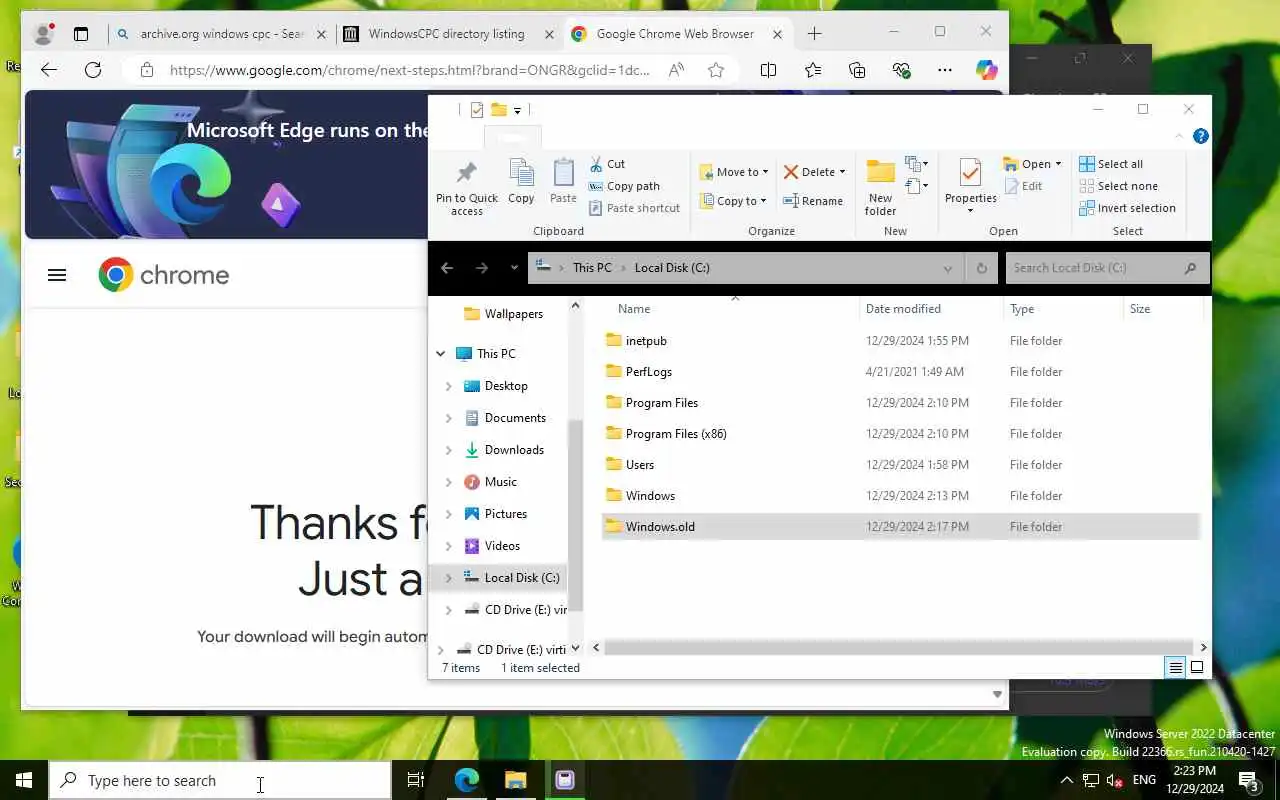Click the Copy button in Clipboard group
Image resolution: width=1280 pixels, height=800 pixels.
tap(521, 181)
